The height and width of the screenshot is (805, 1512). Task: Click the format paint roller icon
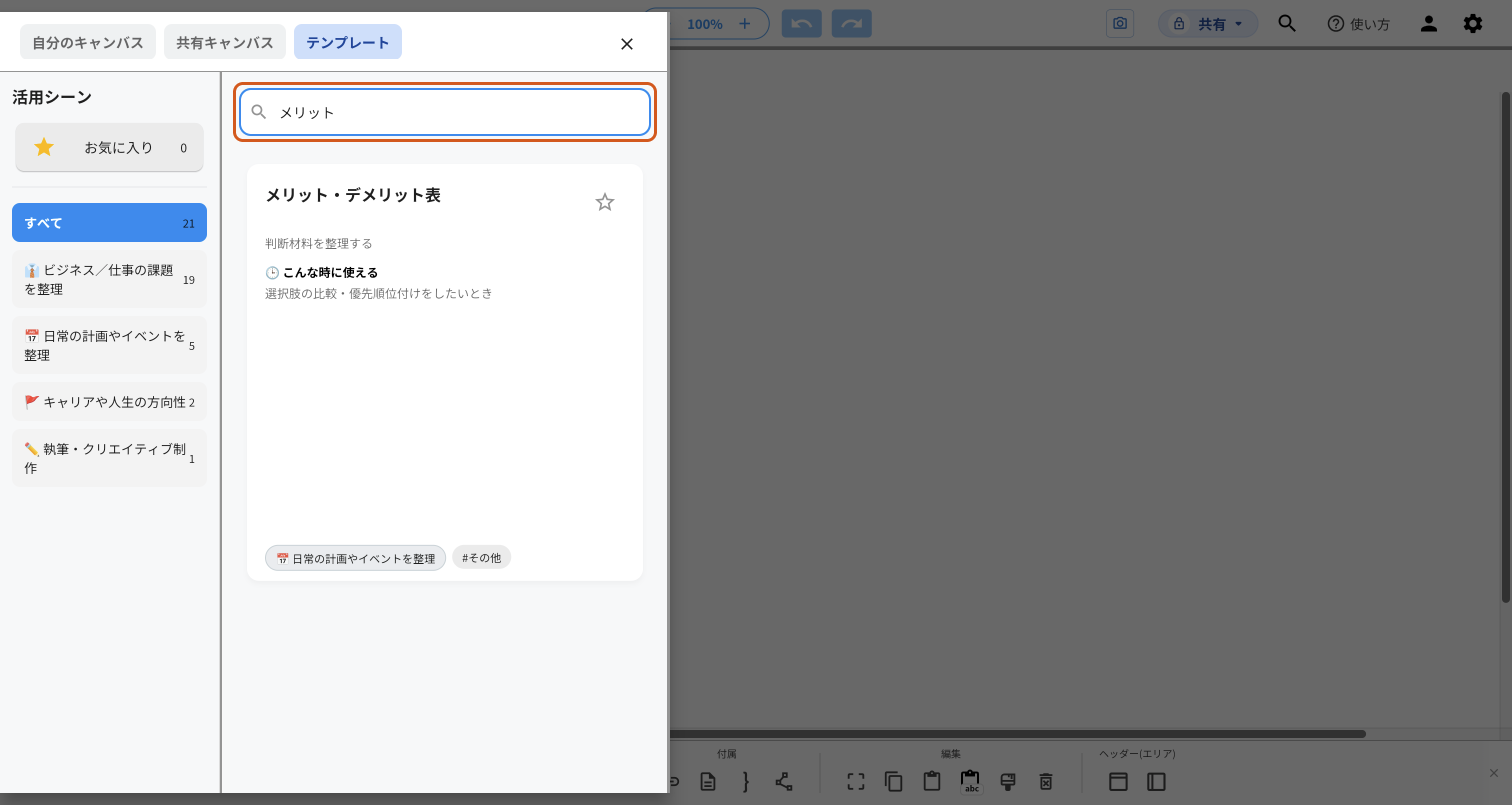pos(1008,782)
